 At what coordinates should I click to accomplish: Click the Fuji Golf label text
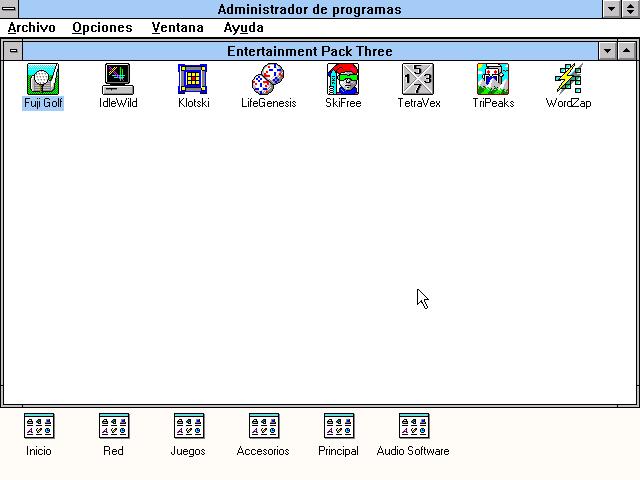pyautogui.click(x=43, y=103)
